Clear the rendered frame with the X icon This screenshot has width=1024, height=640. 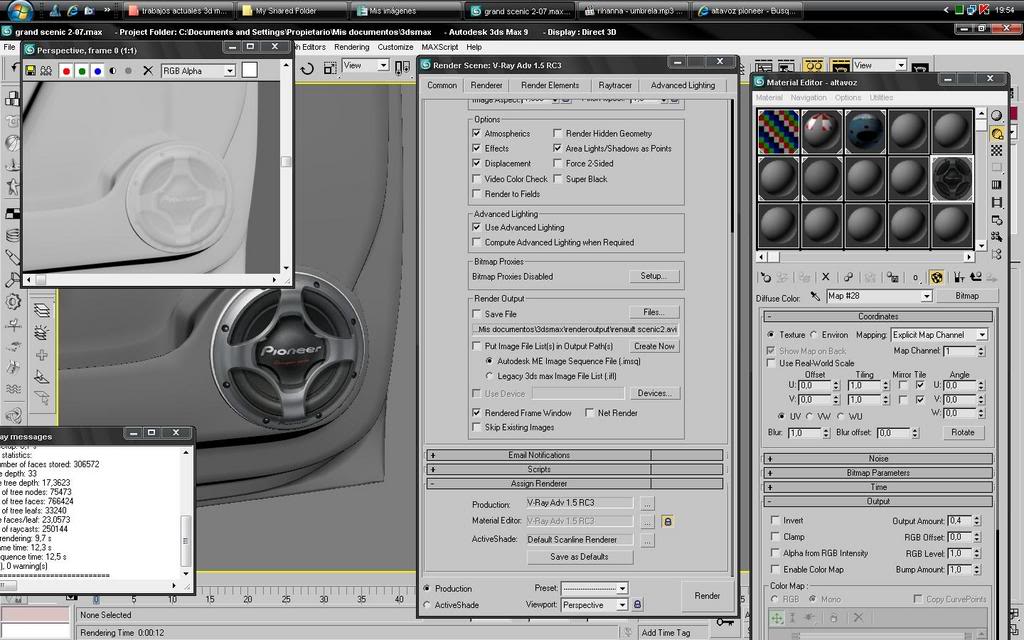148,71
